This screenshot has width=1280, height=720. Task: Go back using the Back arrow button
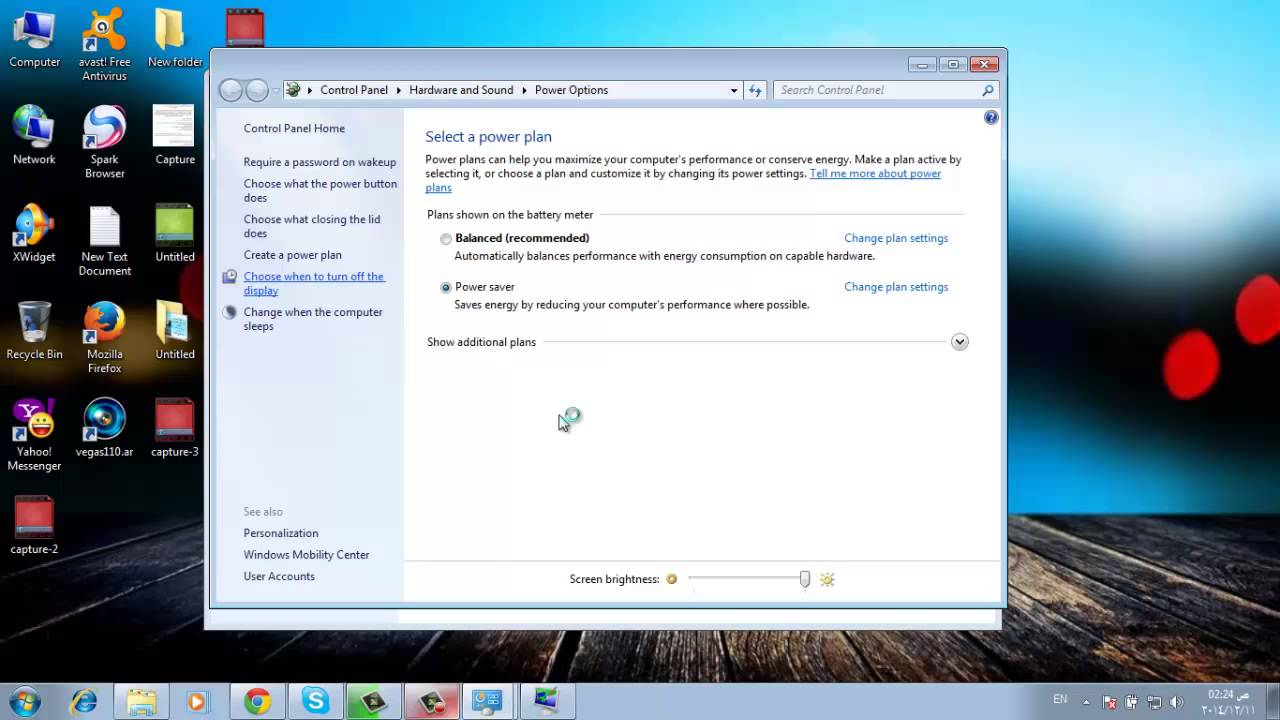coord(231,90)
